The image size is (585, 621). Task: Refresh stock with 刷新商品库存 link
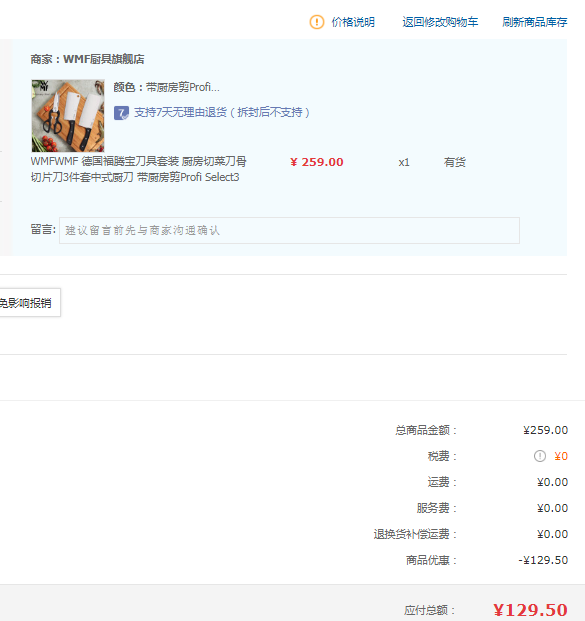[535, 22]
